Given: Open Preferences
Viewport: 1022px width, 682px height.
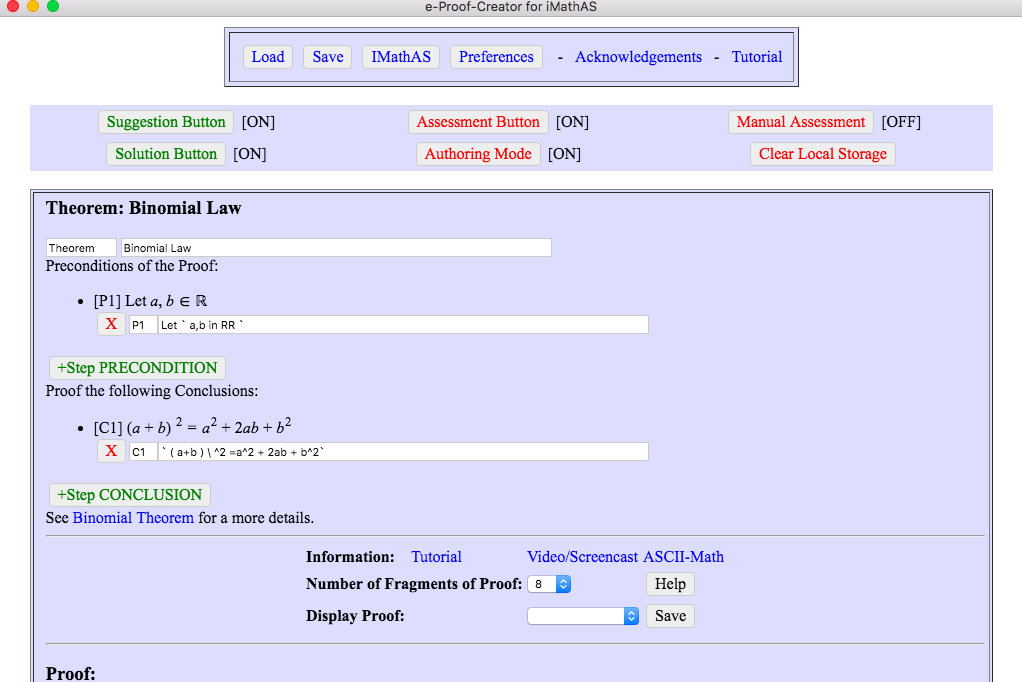Looking at the screenshot, I should [496, 57].
